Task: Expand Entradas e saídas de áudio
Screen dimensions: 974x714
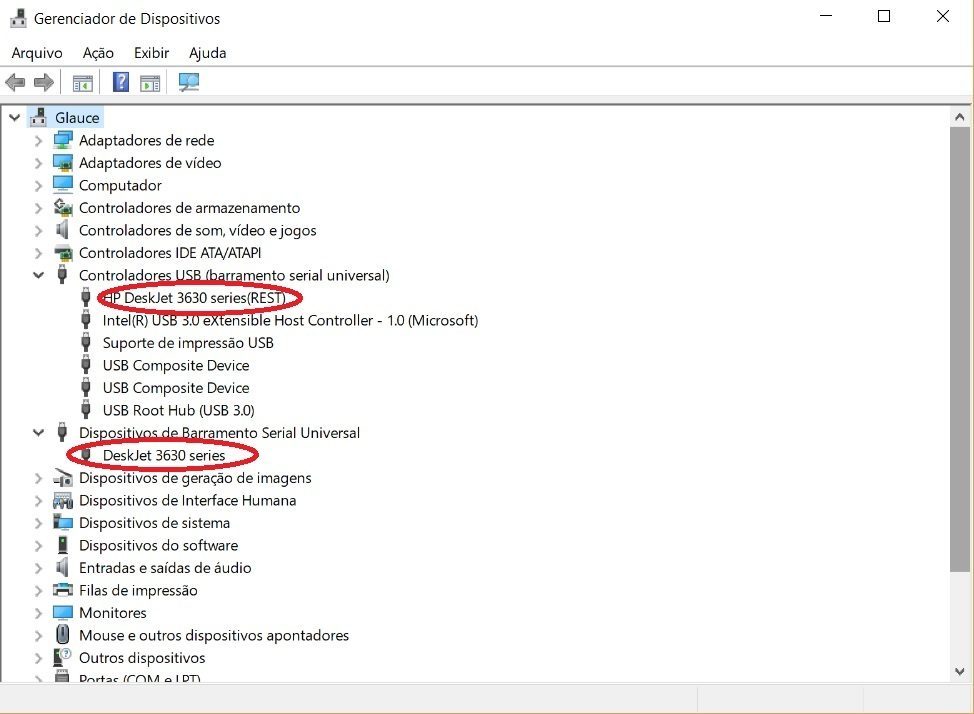Action: 38,568
